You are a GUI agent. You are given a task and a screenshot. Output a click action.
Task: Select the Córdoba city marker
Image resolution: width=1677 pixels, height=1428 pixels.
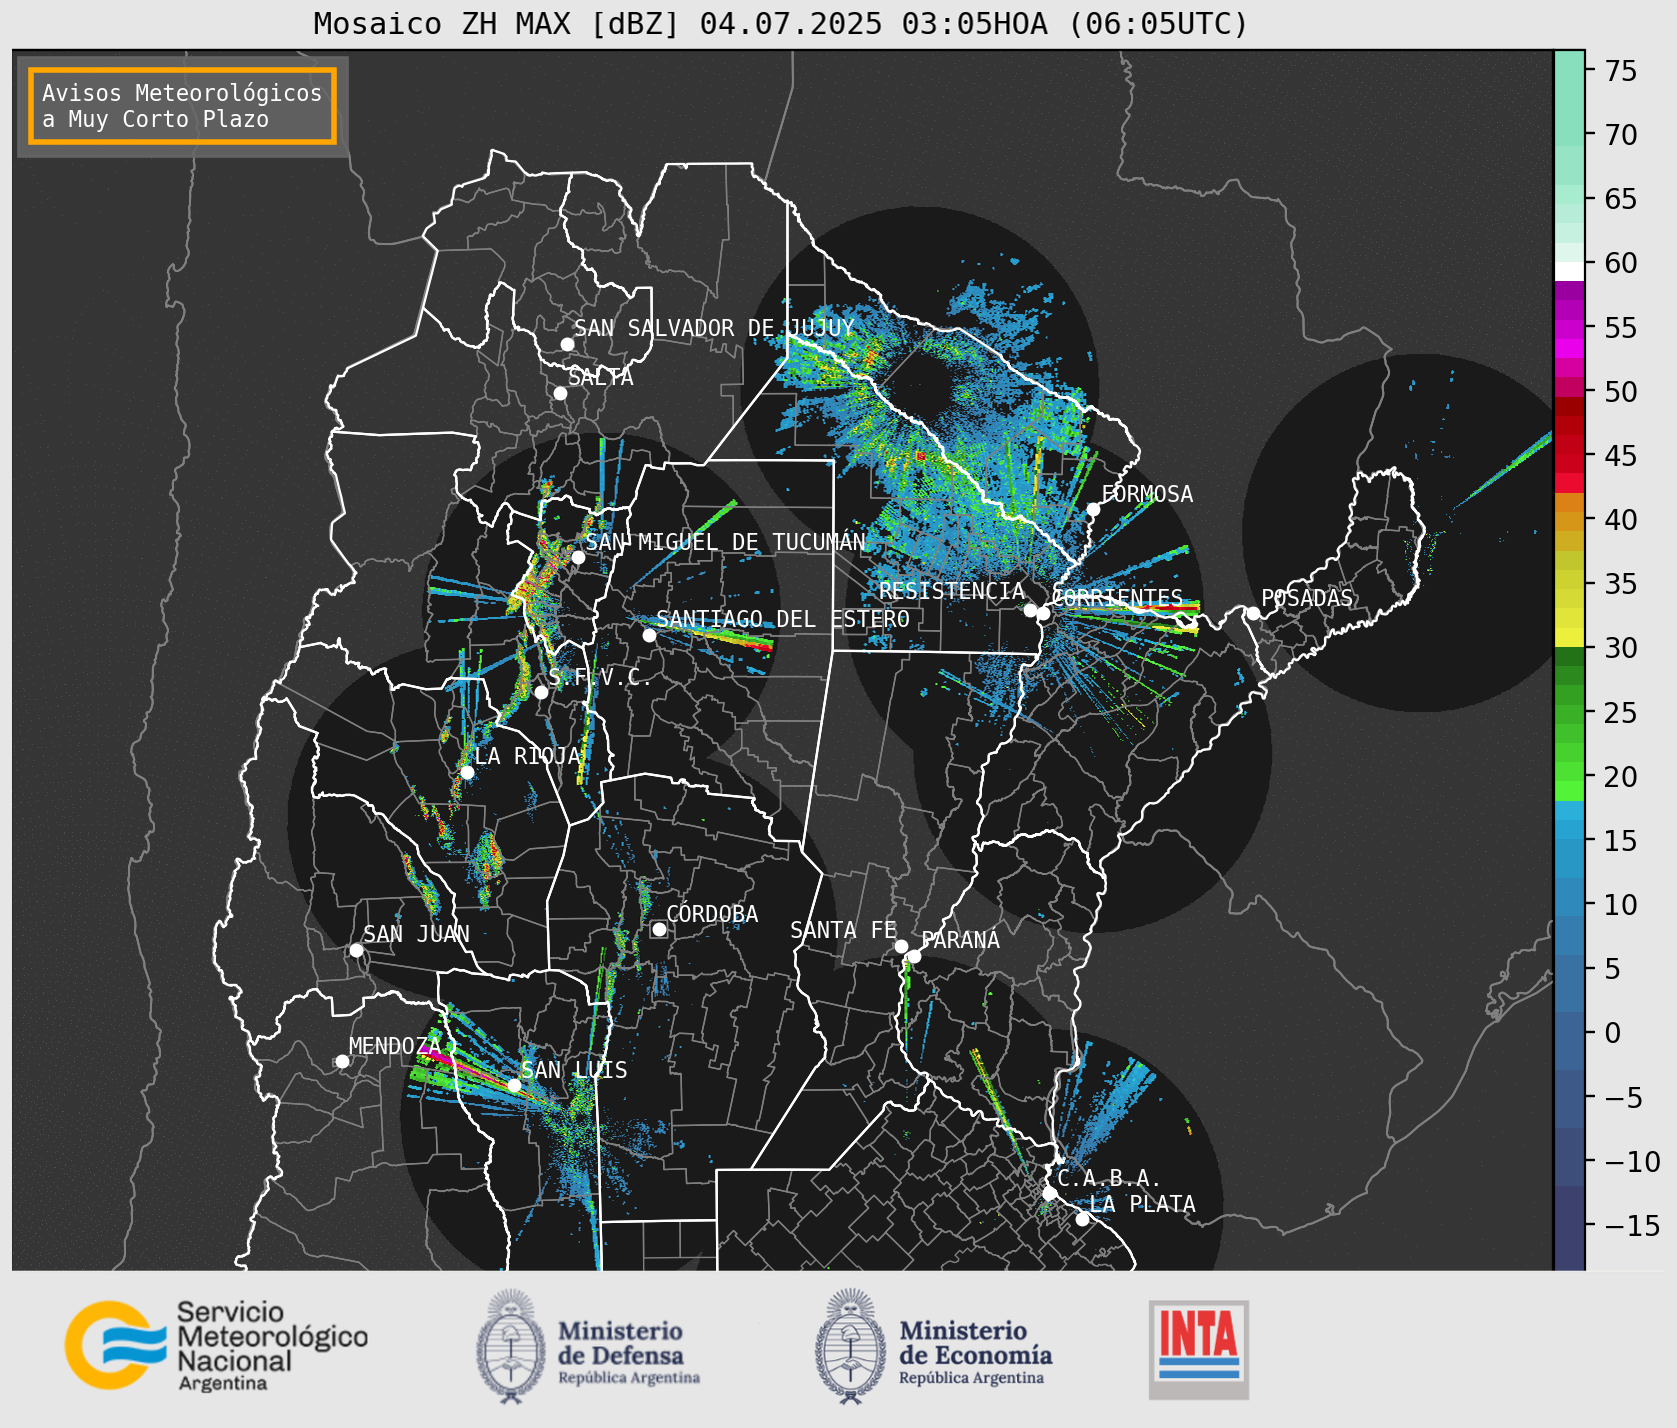[659, 929]
